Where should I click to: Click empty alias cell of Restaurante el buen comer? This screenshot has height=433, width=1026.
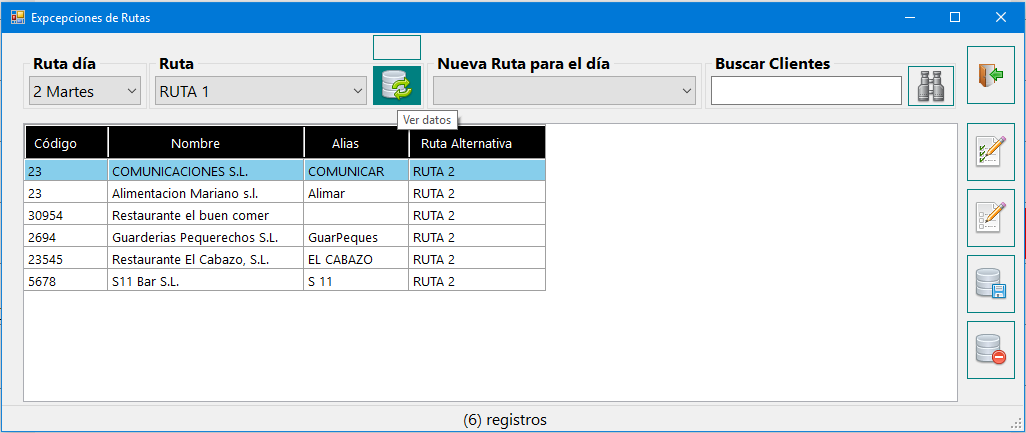coord(356,215)
